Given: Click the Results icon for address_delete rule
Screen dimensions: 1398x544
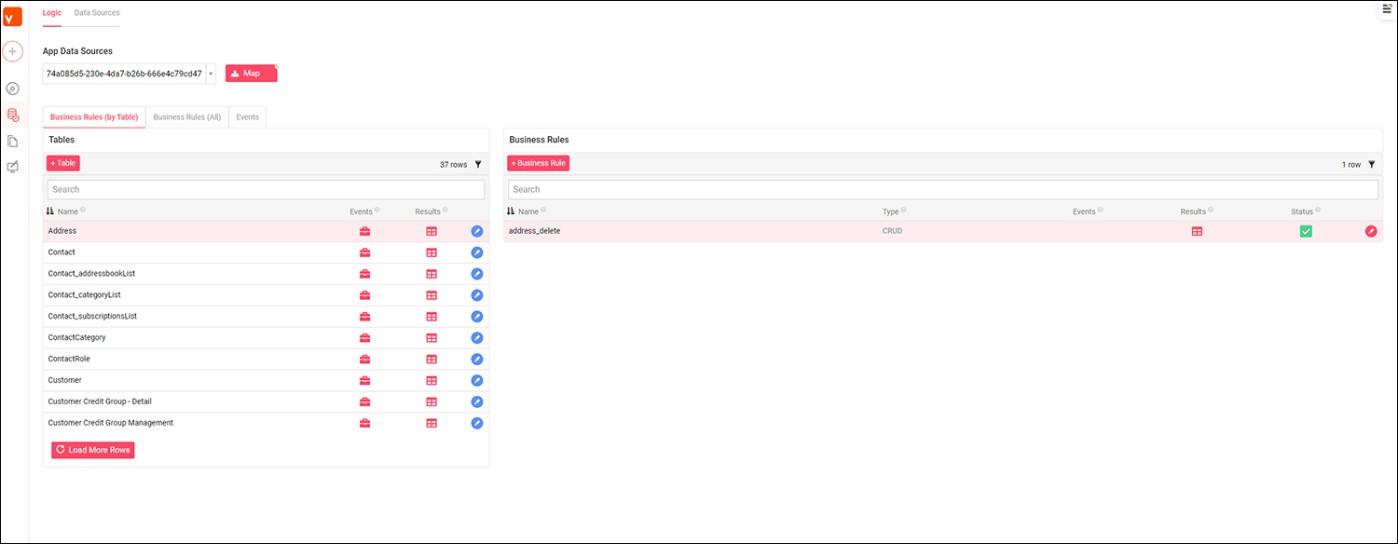Looking at the screenshot, I should (x=1196, y=231).
